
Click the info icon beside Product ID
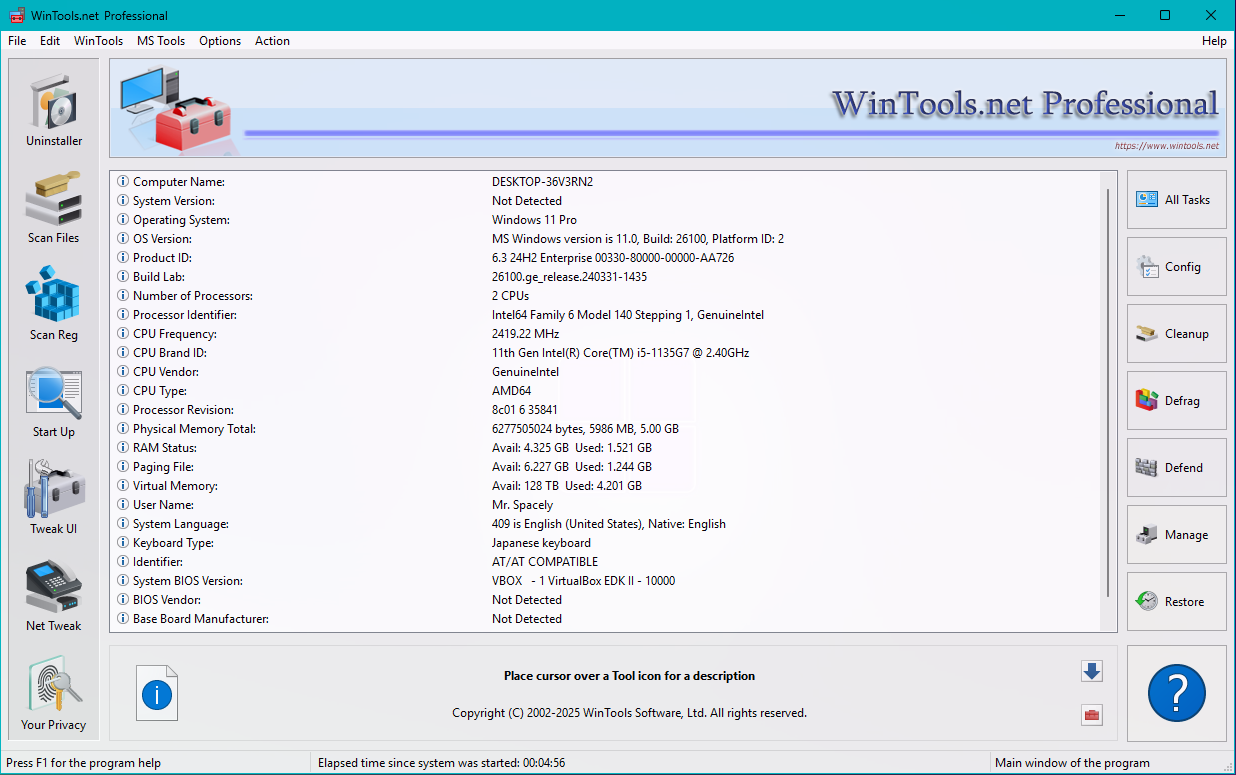[x=123, y=258]
